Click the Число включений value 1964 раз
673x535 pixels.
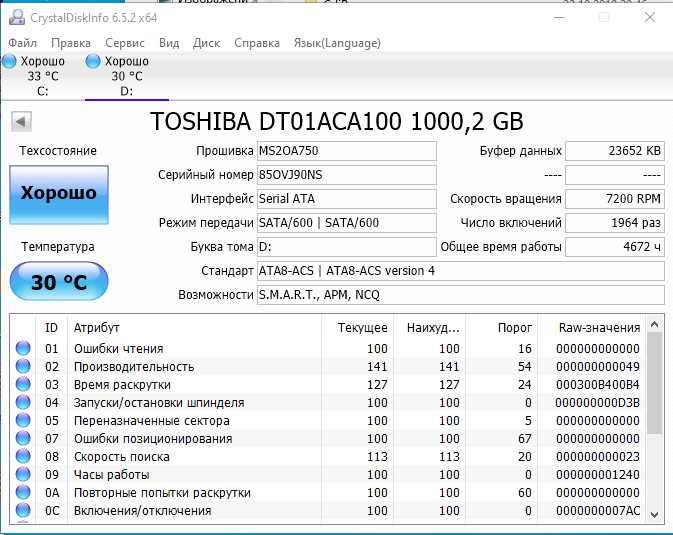615,223
